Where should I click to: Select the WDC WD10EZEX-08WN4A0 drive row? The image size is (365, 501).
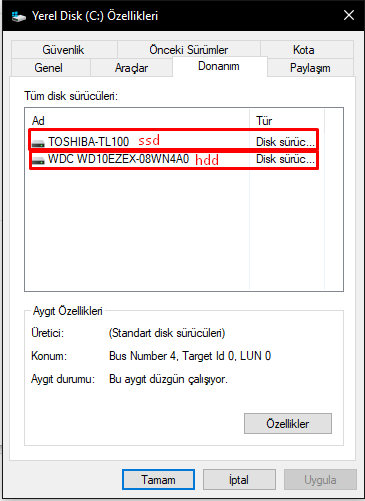tap(173, 159)
